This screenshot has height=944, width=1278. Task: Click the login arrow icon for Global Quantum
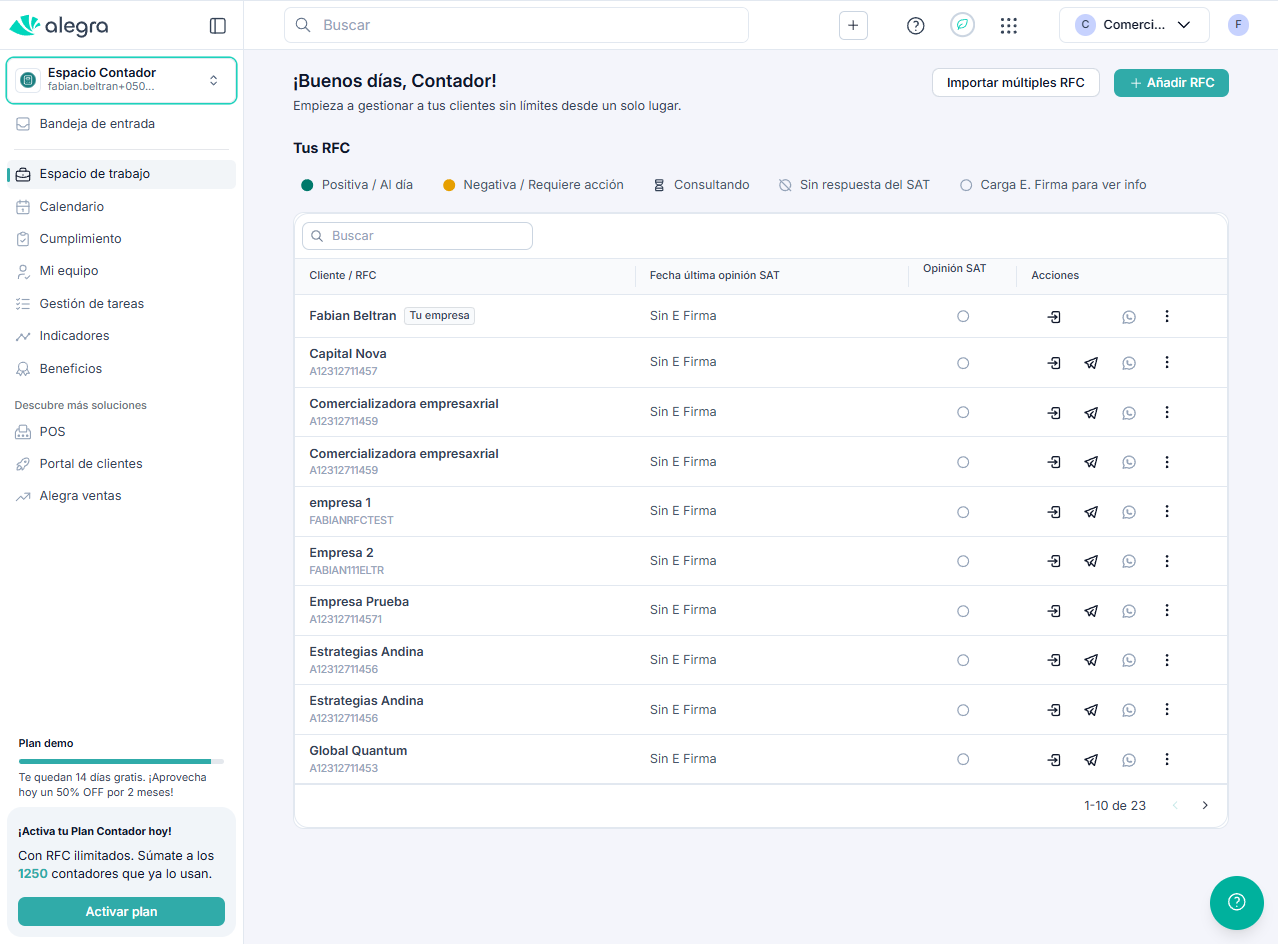tap(1054, 760)
